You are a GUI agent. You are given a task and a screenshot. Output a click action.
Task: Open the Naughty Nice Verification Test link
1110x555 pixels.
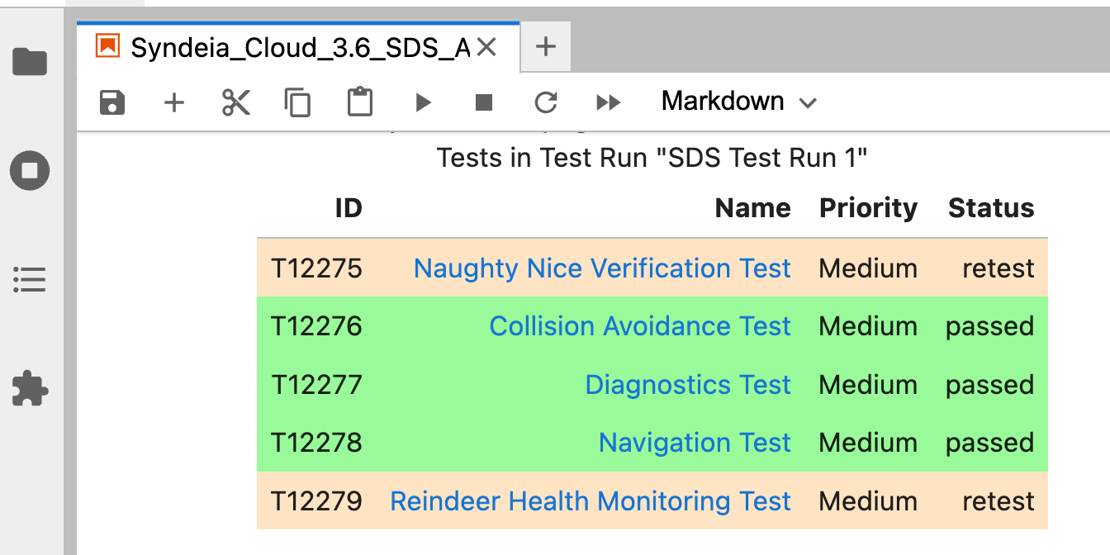coord(602,268)
